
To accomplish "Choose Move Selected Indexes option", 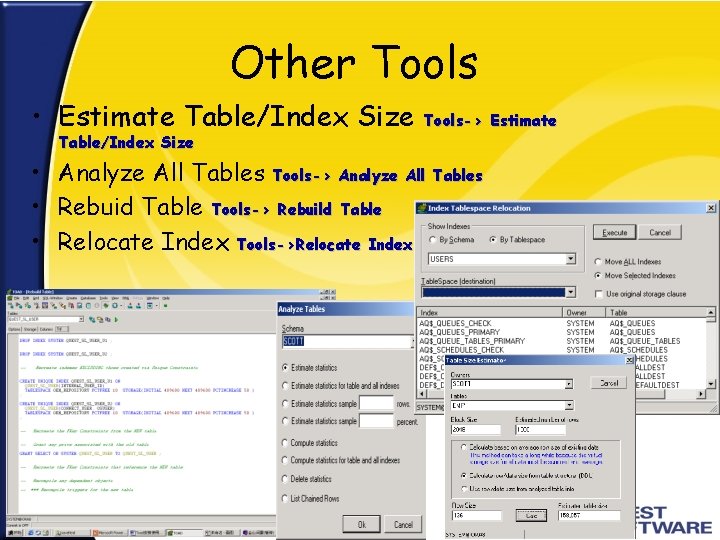I will click(597, 276).
